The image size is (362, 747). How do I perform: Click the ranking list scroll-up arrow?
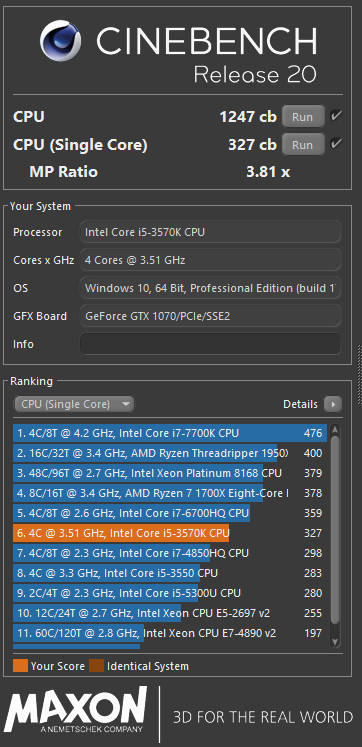pyautogui.click(x=335, y=431)
